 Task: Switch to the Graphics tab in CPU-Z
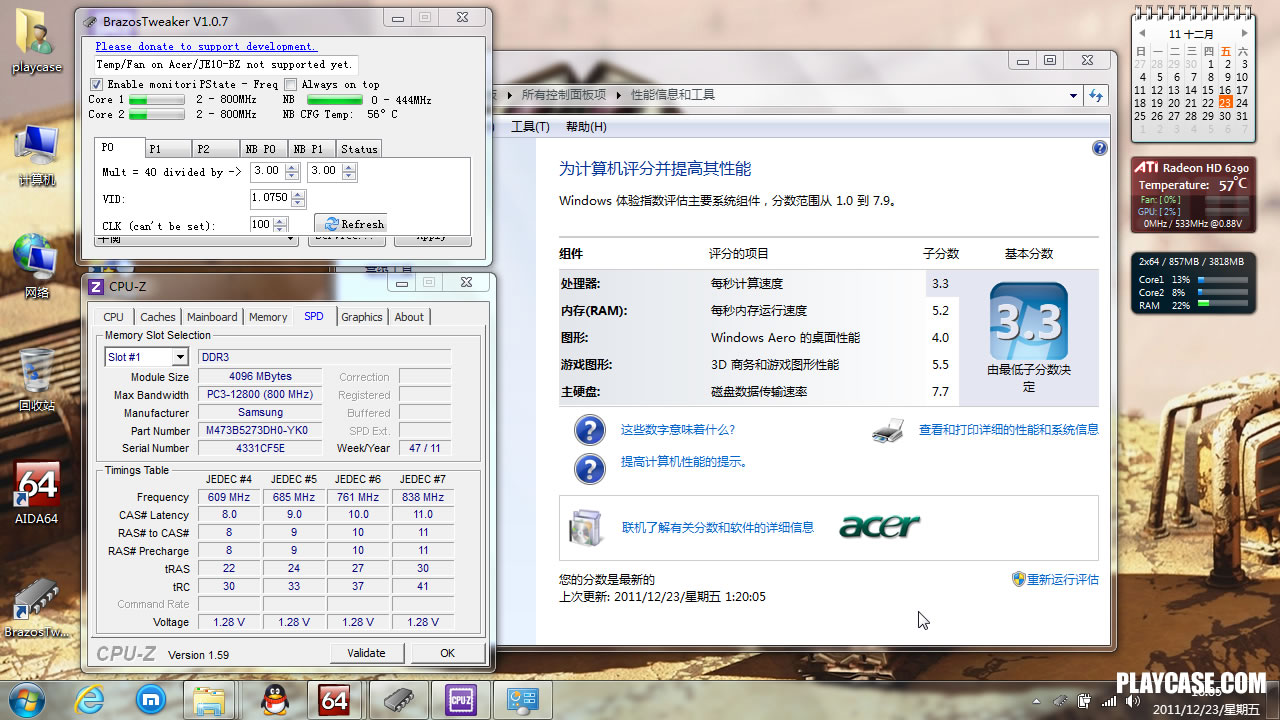tap(362, 317)
